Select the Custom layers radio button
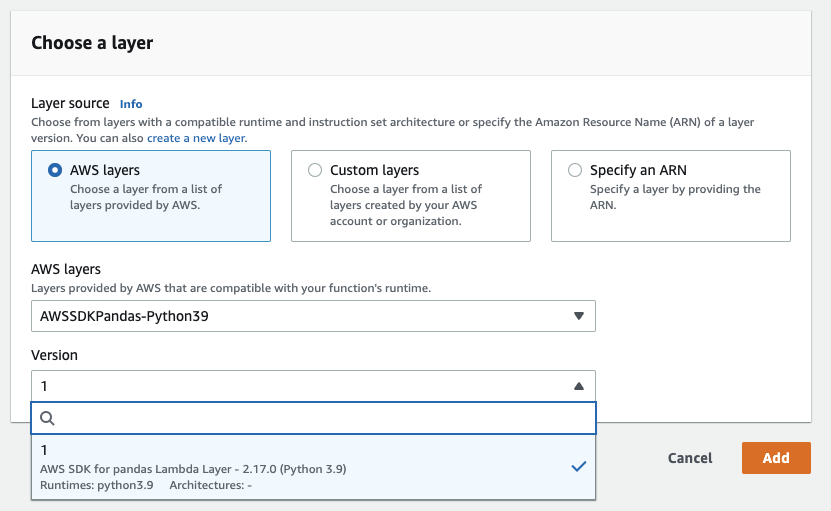Viewport: 831px width, 511px height. [315, 170]
